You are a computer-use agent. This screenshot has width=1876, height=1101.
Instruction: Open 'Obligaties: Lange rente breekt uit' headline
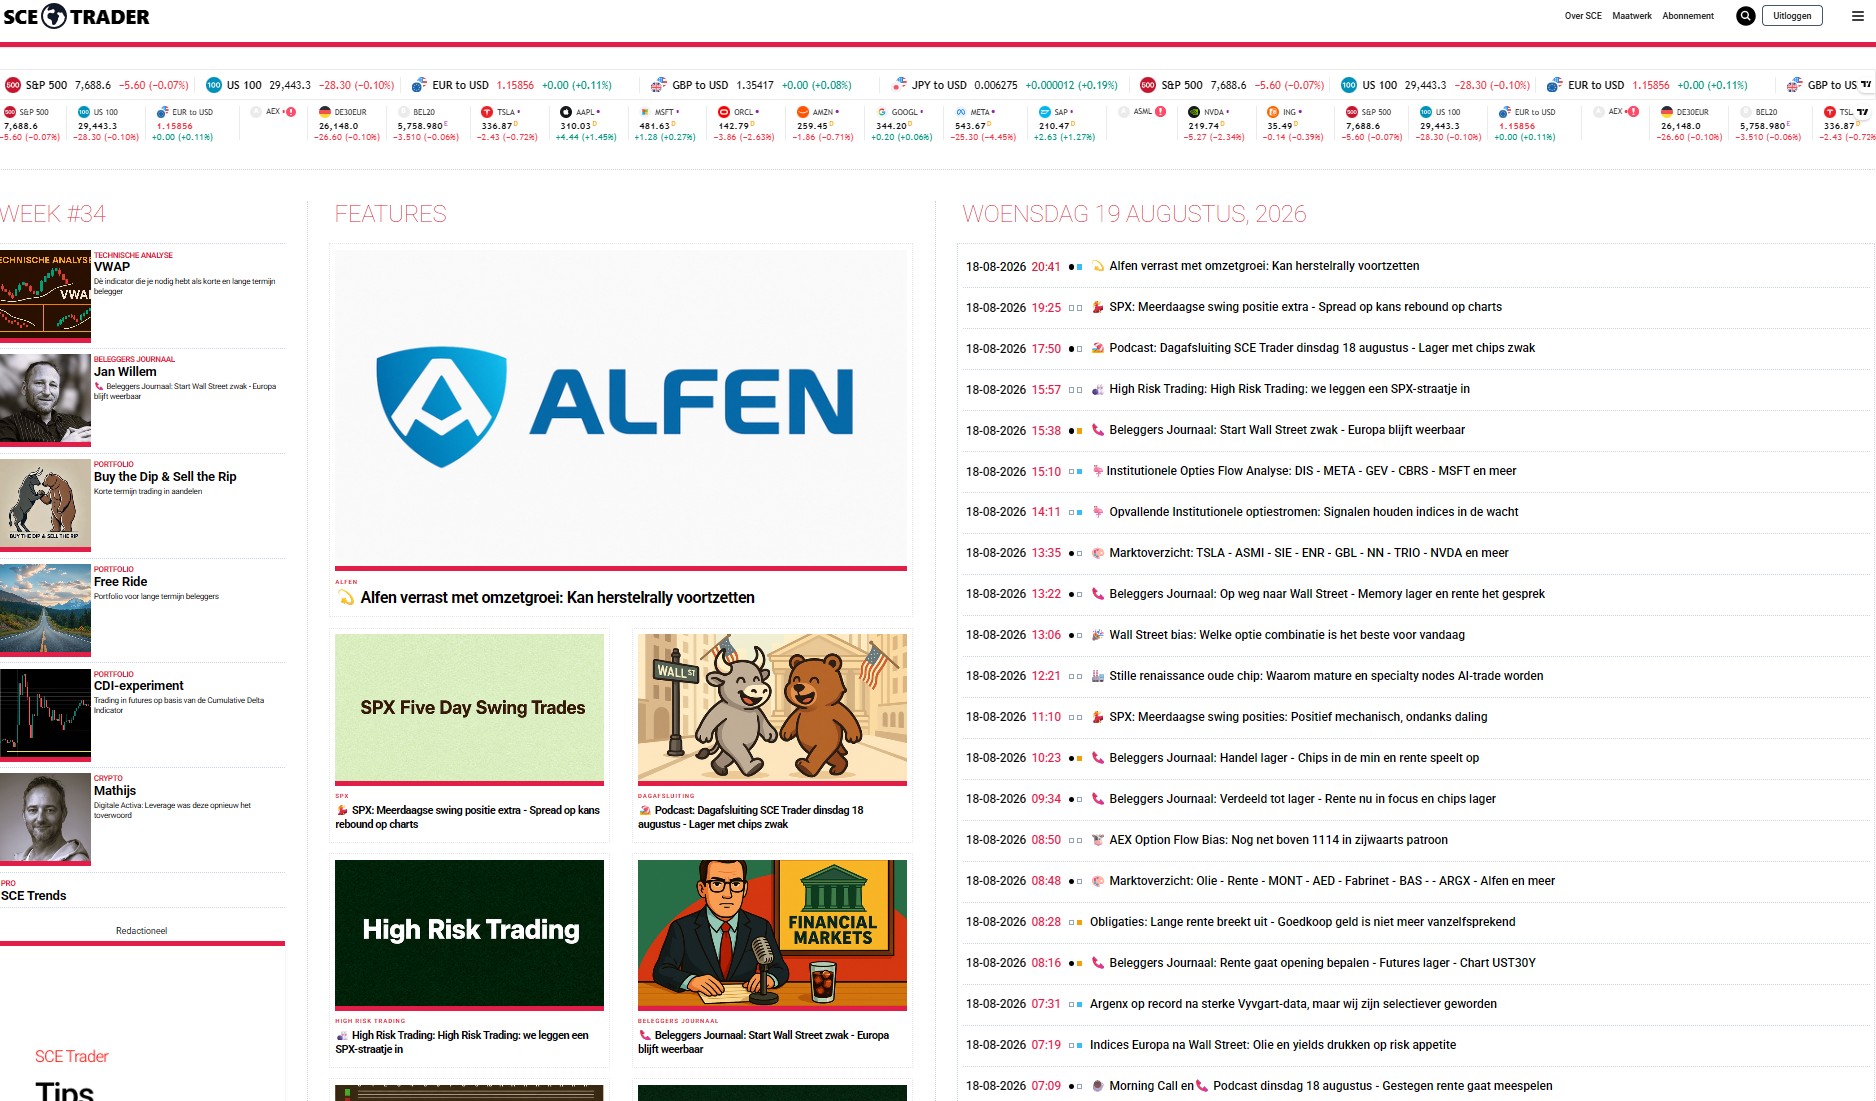[1302, 922]
